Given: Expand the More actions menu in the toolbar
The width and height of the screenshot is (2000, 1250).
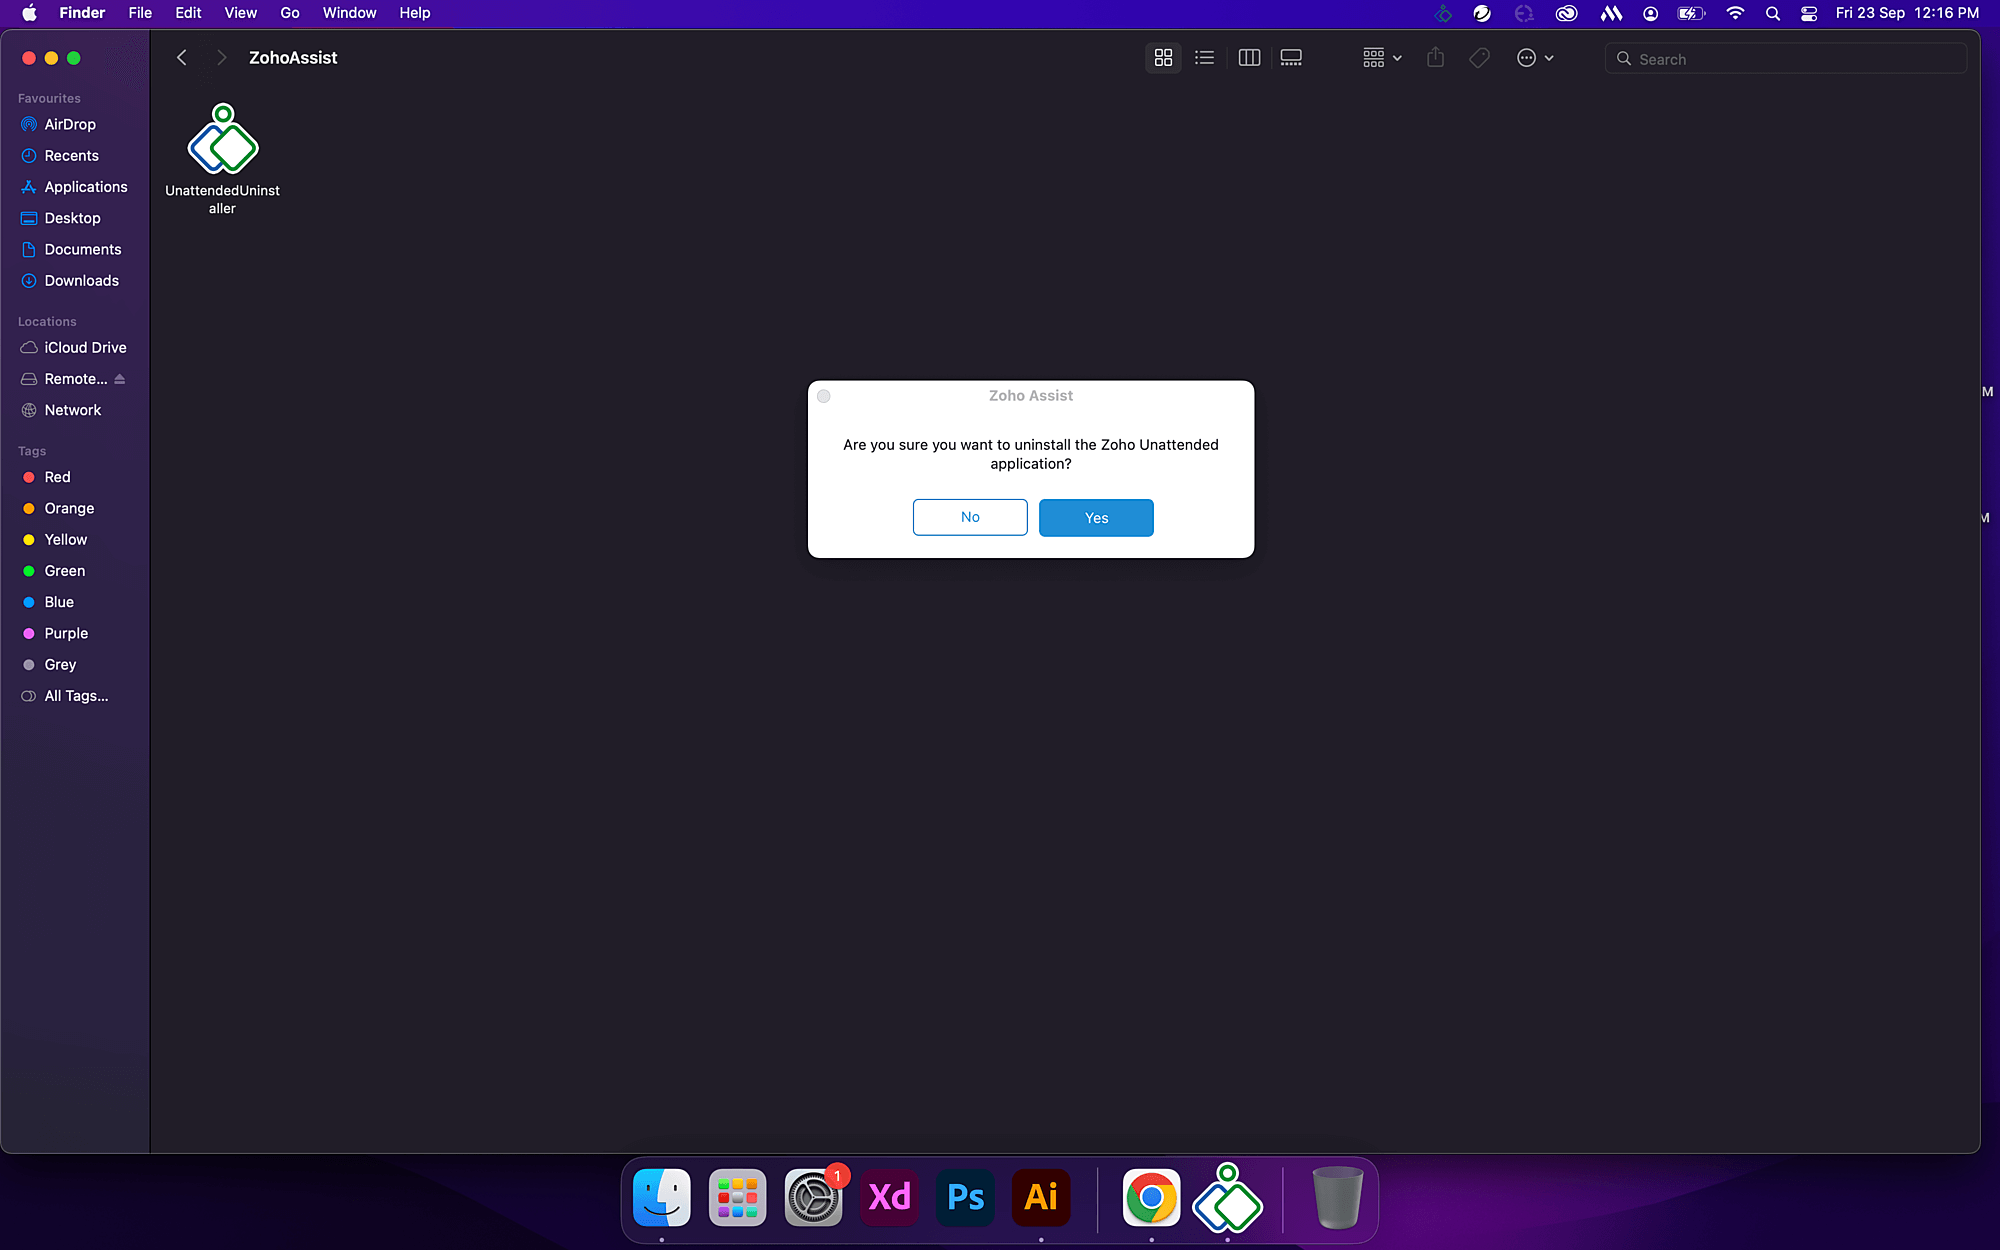Looking at the screenshot, I should [x=1535, y=57].
